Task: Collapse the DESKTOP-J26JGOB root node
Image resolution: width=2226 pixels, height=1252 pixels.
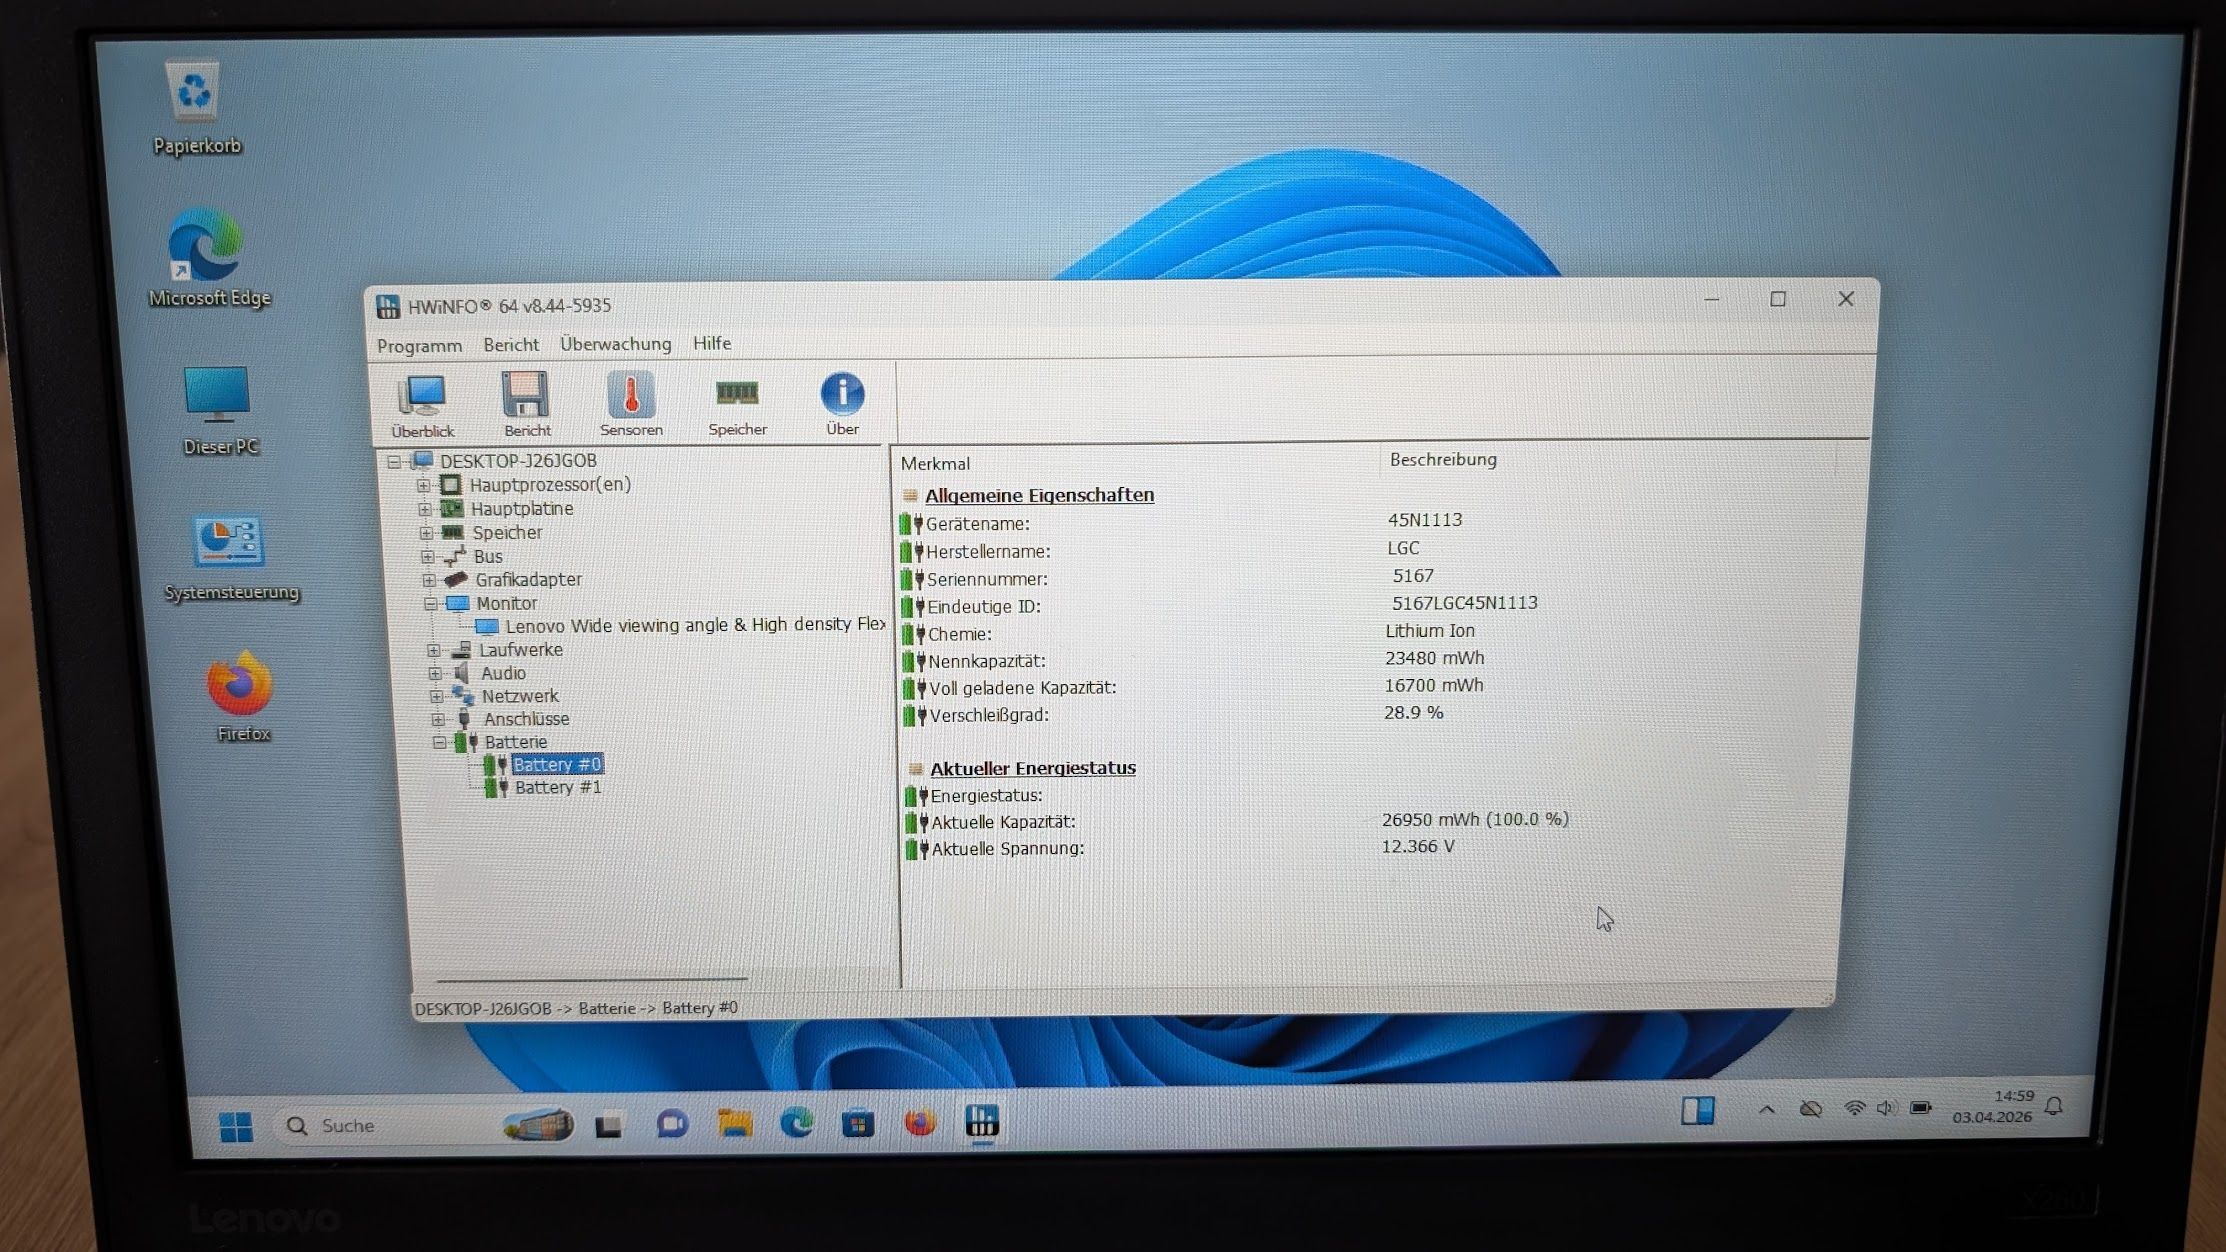Action: coord(394,462)
